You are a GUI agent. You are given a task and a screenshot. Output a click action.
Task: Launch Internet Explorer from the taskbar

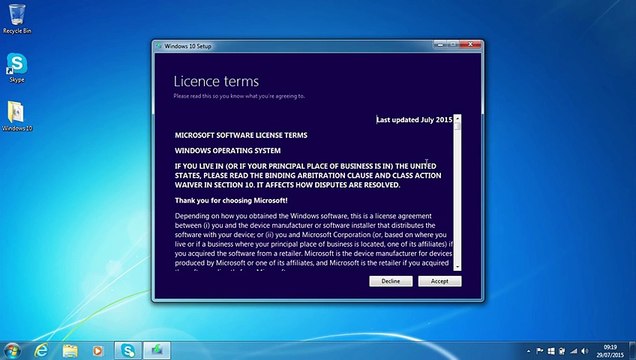click(x=41, y=350)
